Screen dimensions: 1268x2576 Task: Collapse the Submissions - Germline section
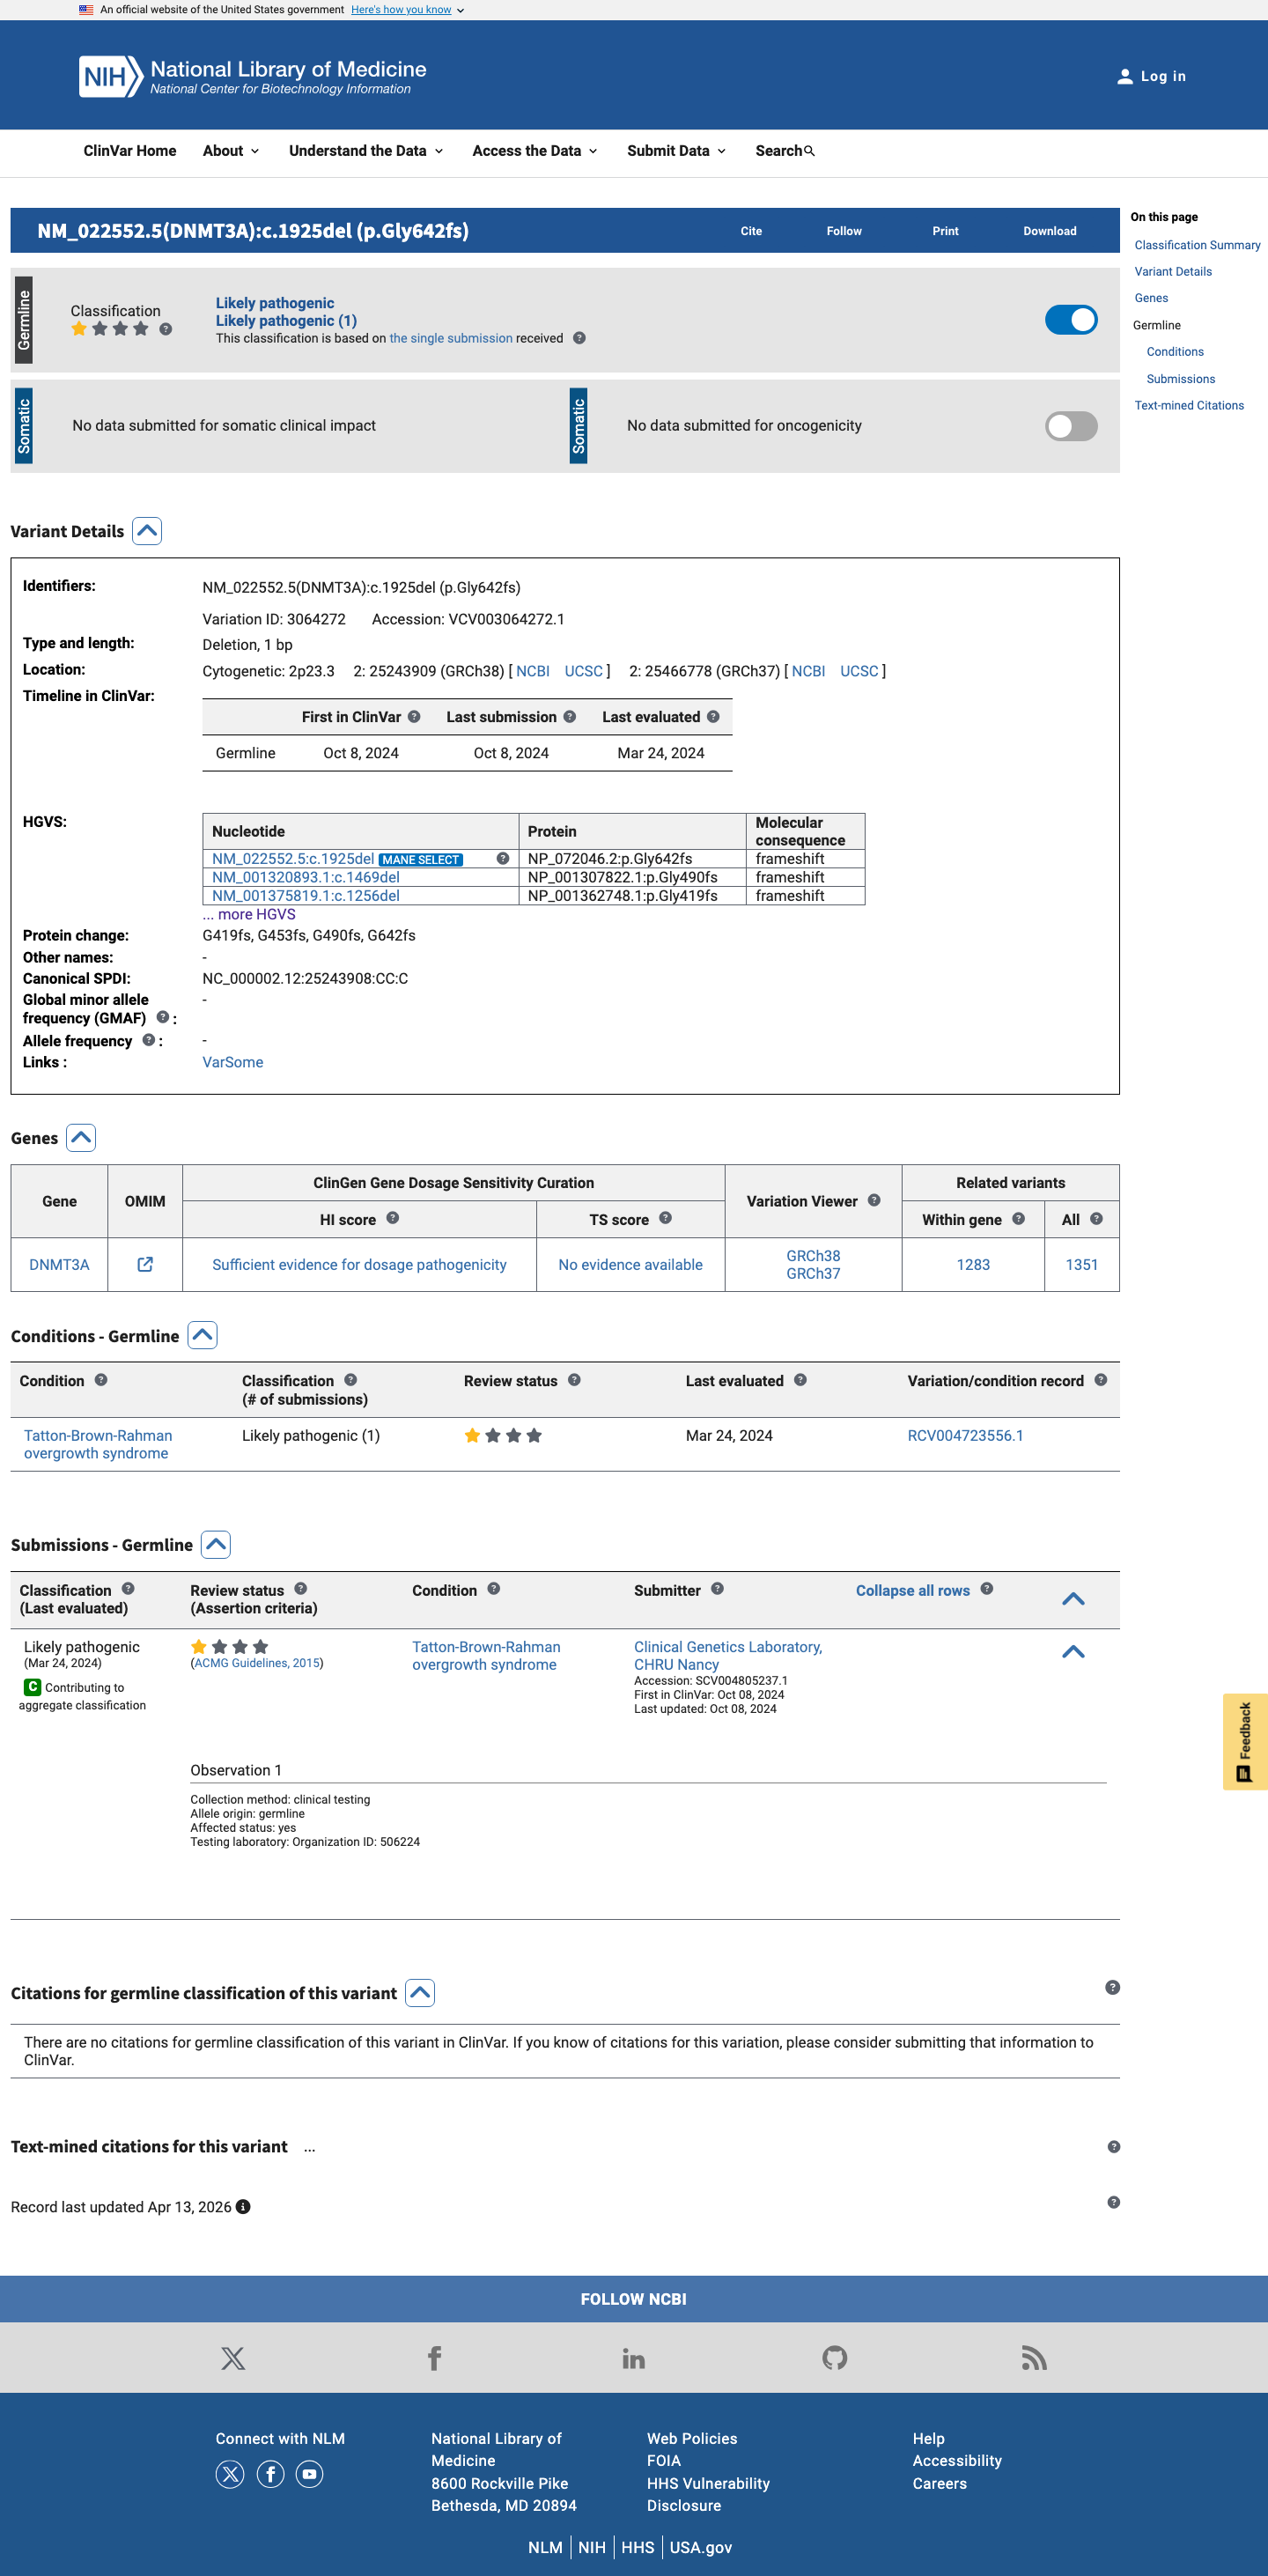click(x=216, y=1545)
